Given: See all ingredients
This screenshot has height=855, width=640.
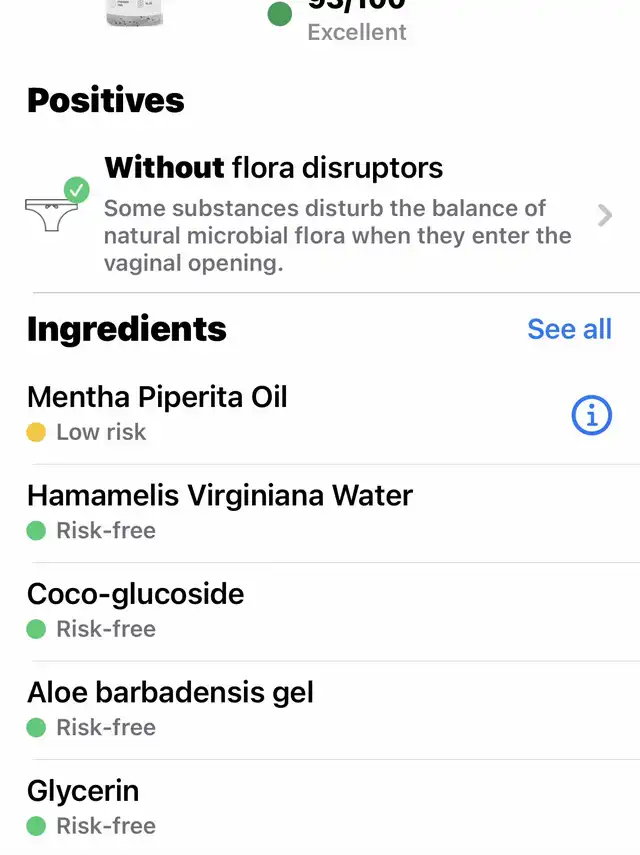Looking at the screenshot, I should pyautogui.click(x=569, y=329).
